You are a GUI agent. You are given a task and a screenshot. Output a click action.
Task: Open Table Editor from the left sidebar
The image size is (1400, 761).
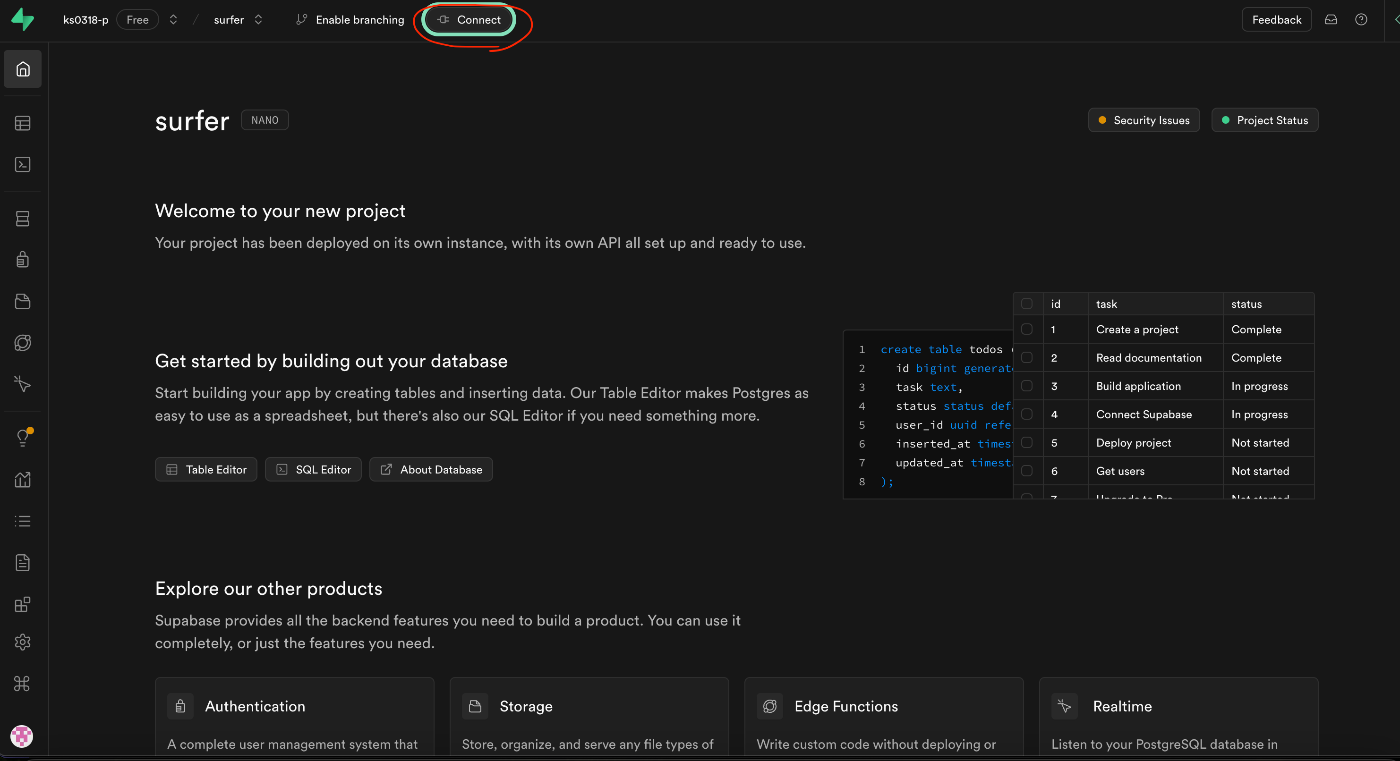point(23,124)
